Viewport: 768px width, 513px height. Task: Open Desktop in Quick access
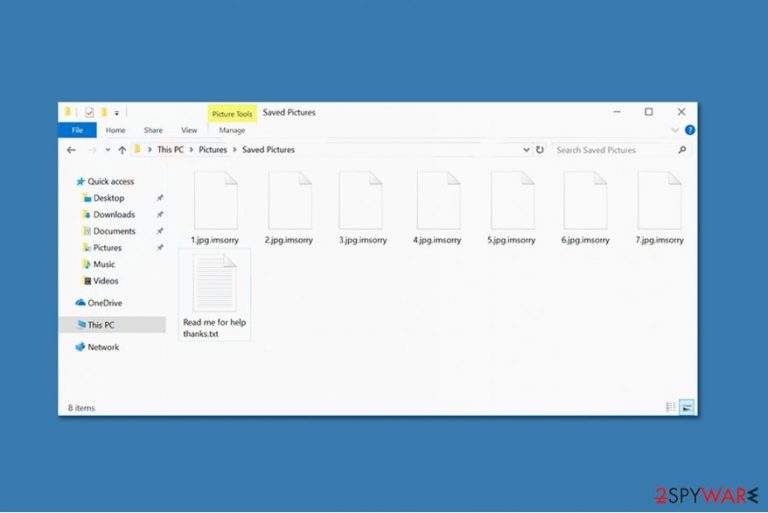pyautogui.click(x=108, y=198)
